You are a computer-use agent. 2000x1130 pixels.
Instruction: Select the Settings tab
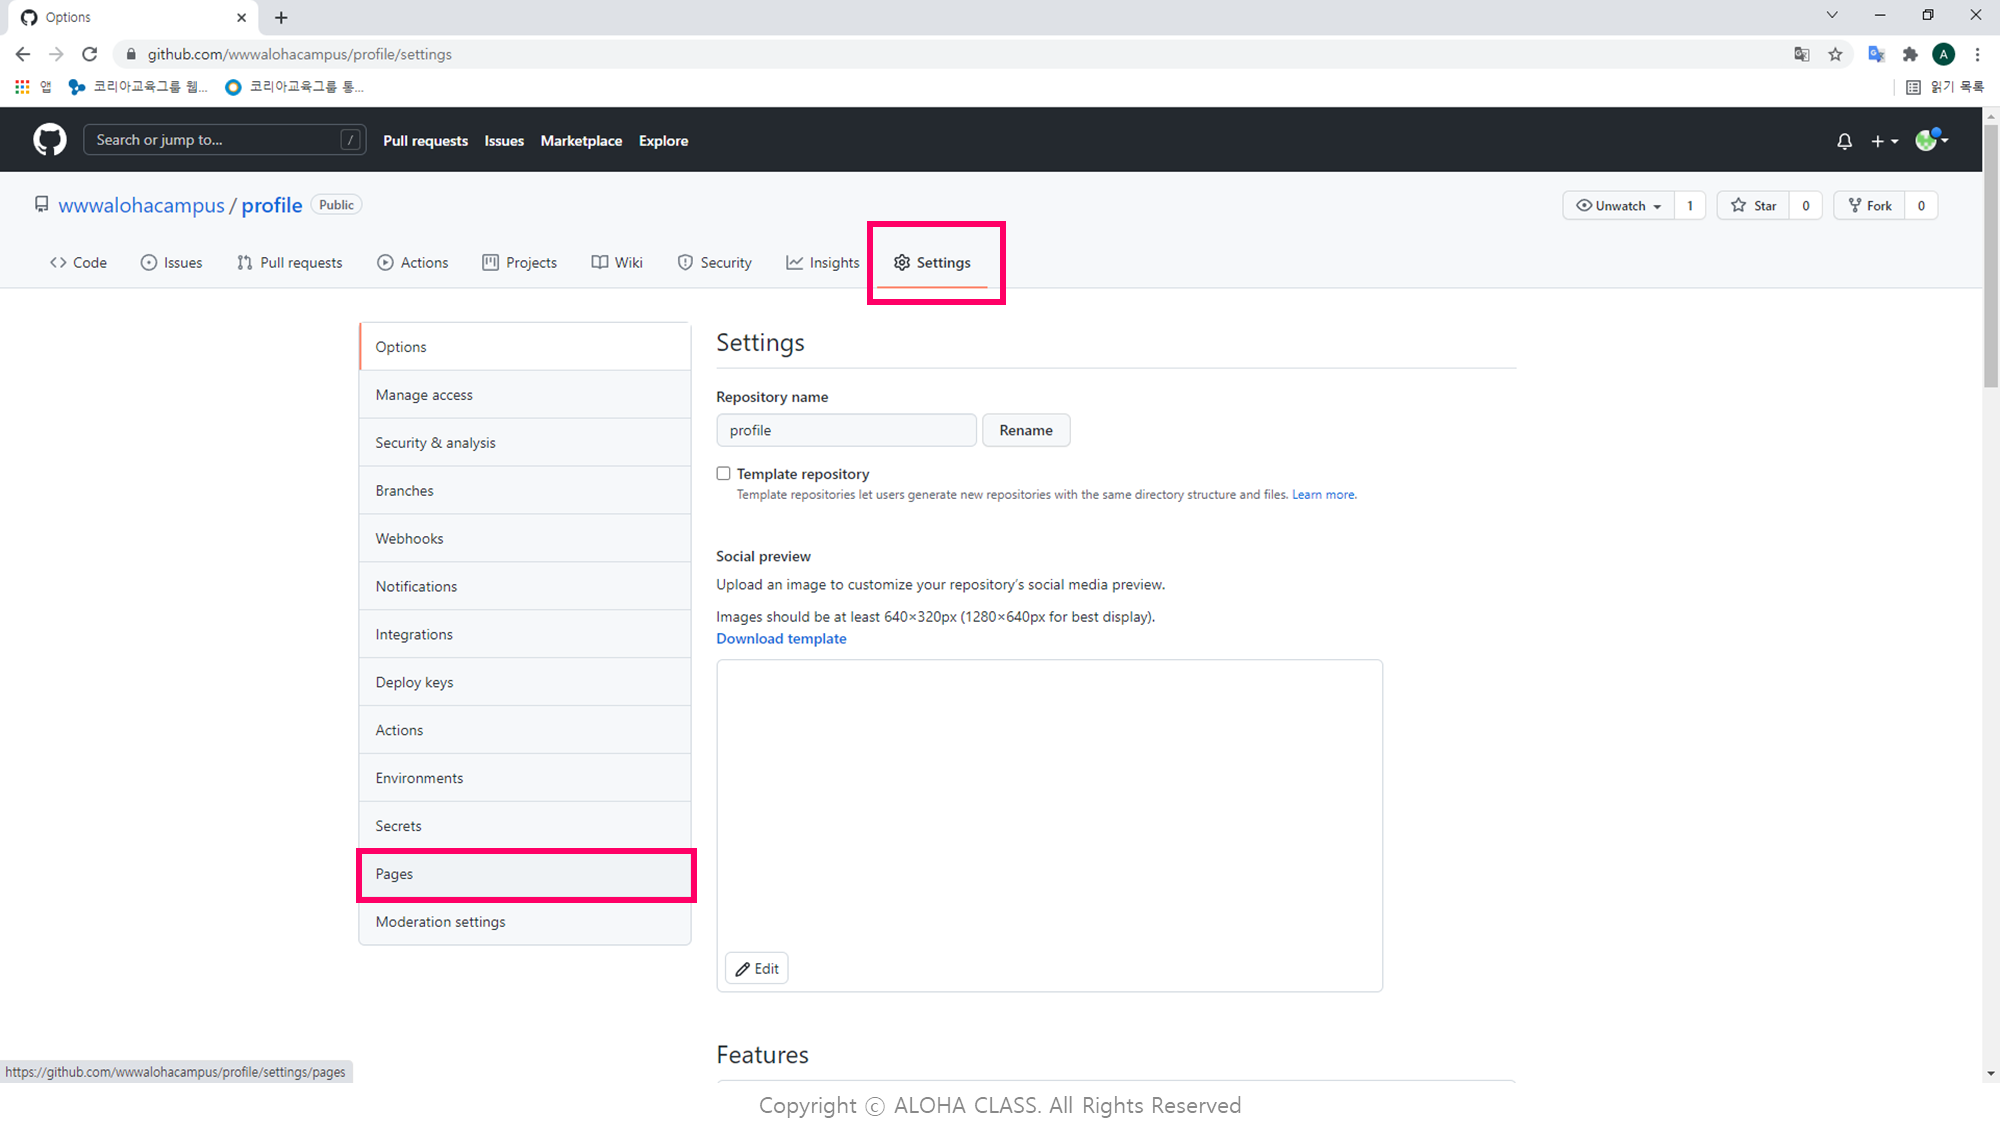click(x=932, y=262)
